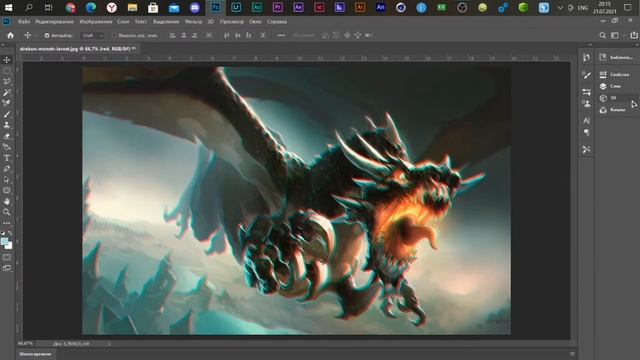640x360 pixels.
Task: Click the Share image icon
Action: 634,36
